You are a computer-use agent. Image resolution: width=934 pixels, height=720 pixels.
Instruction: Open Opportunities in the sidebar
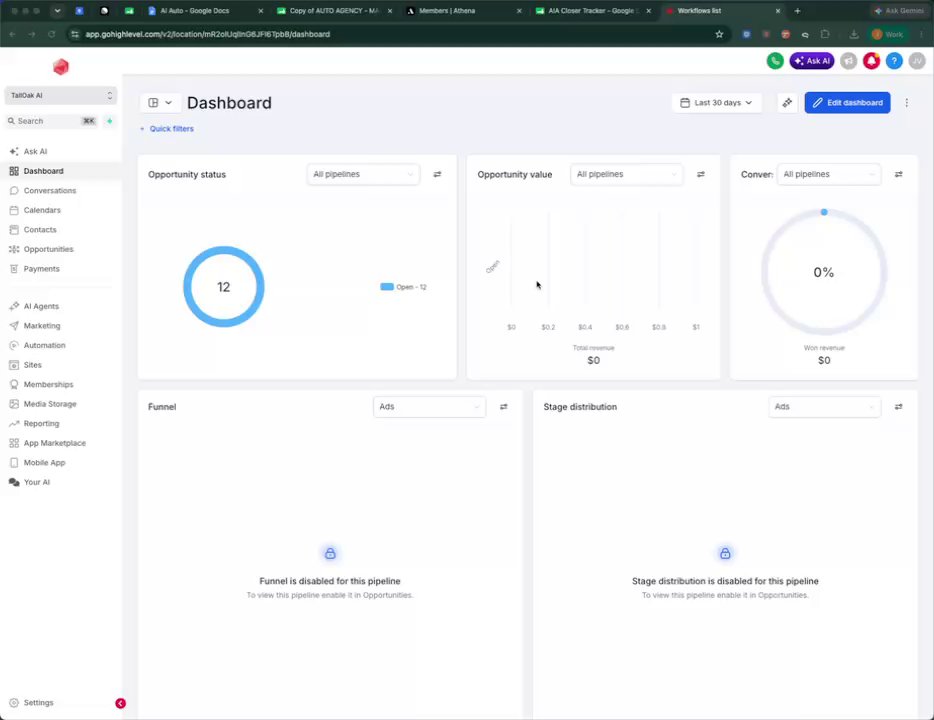(60, 249)
